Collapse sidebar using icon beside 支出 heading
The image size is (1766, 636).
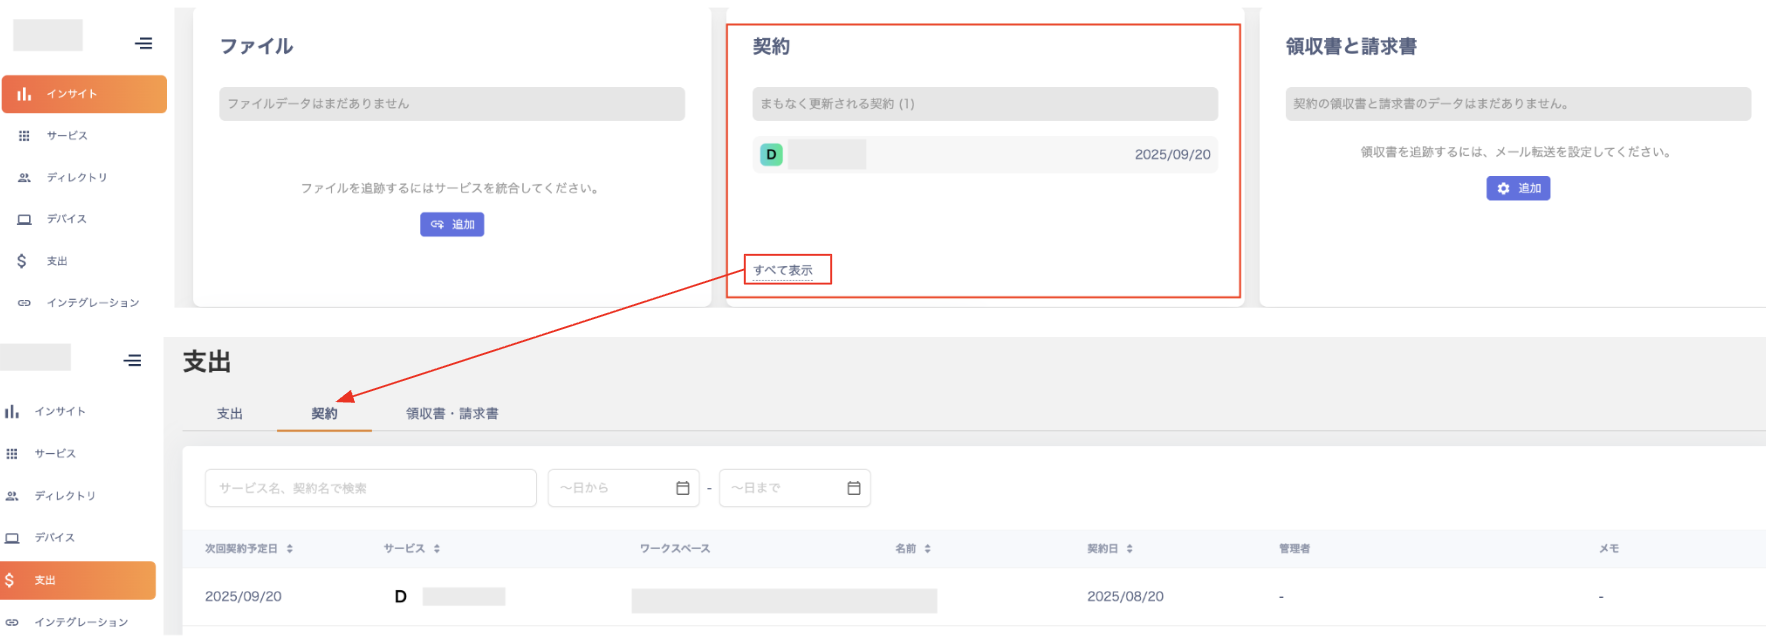[x=133, y=361]
